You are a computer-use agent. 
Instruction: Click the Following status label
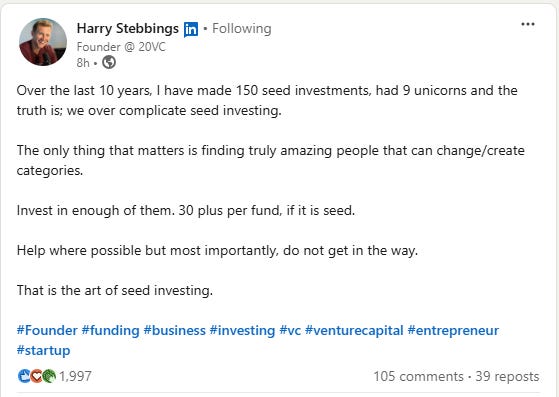pos(242,29)
